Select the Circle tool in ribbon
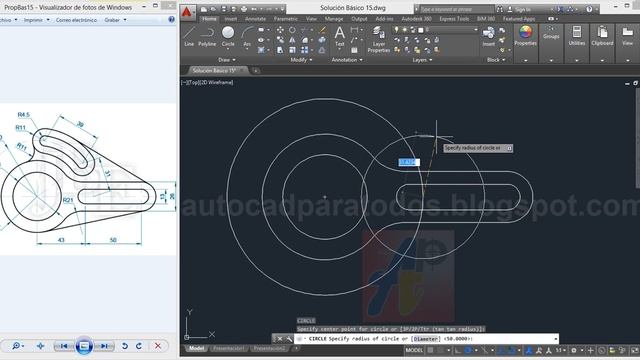Screen dimensions: 640x360 click(228, 36)
